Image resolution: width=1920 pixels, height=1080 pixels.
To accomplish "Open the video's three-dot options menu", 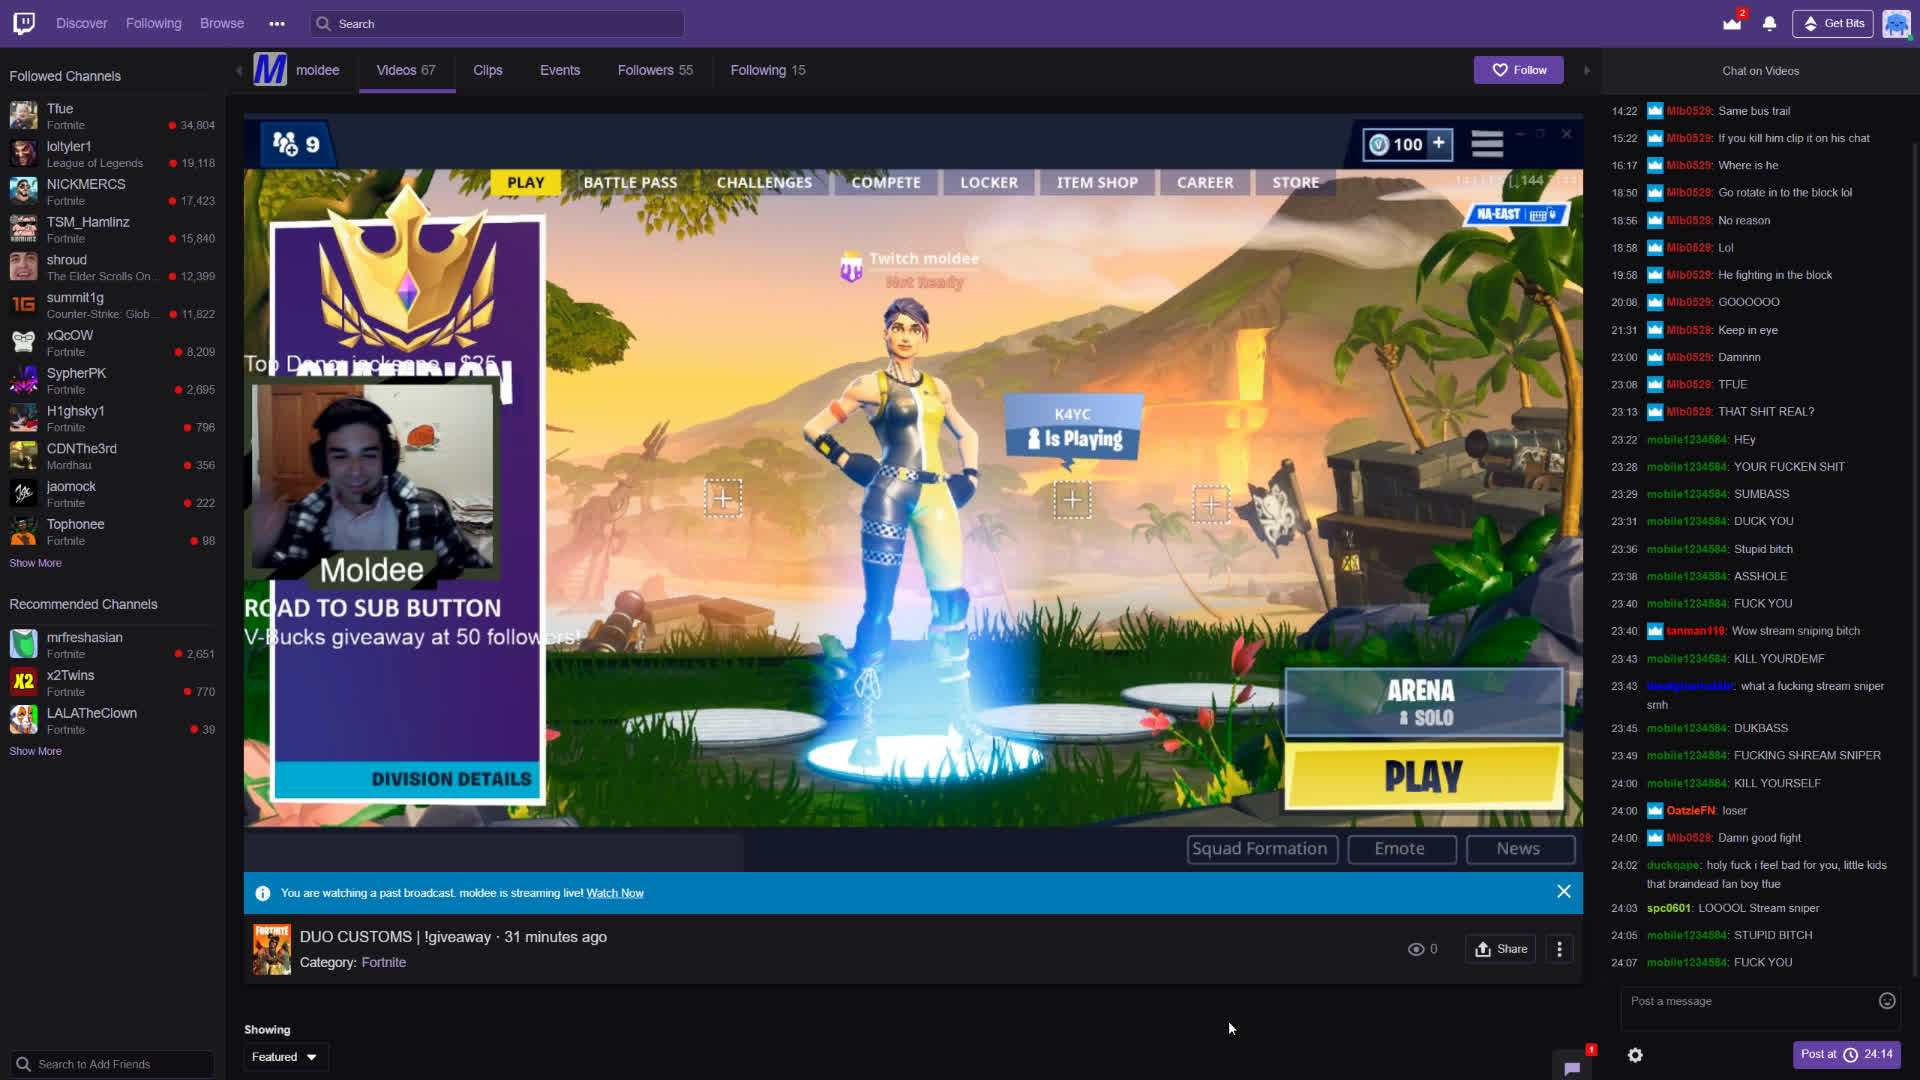I will coord(1559,949).
